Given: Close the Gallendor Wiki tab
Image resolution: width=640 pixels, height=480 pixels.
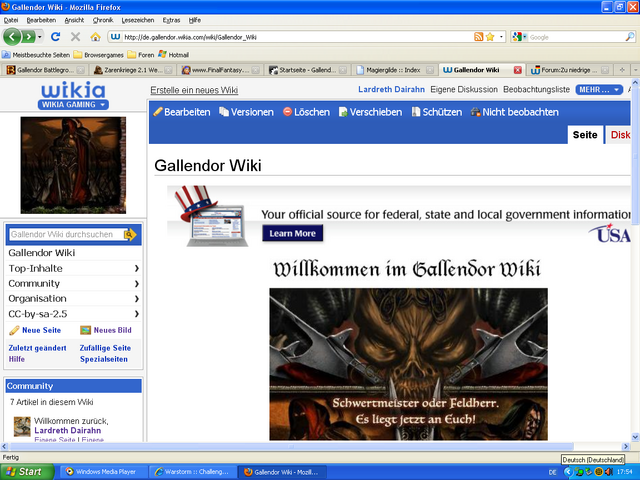Looking at the screenshot, I should pos(518,70).
